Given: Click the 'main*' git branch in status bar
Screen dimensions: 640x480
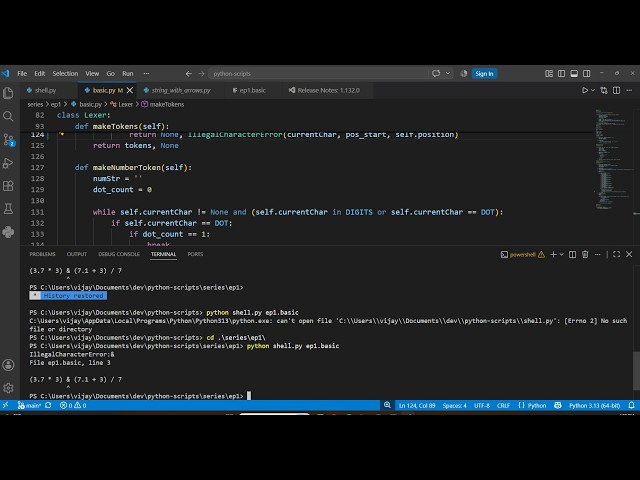Looking at the screenshot, I should coord(29,405).
